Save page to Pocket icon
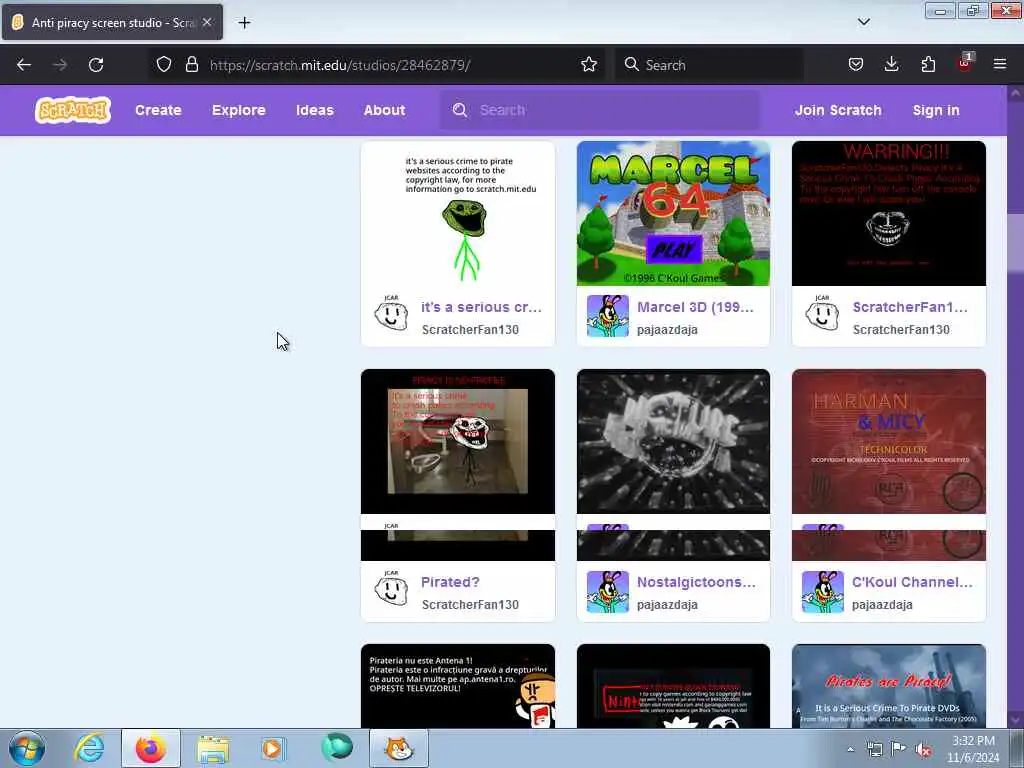Image resolution: width=1024 pixels, height=768 pixels. point(856,65)
